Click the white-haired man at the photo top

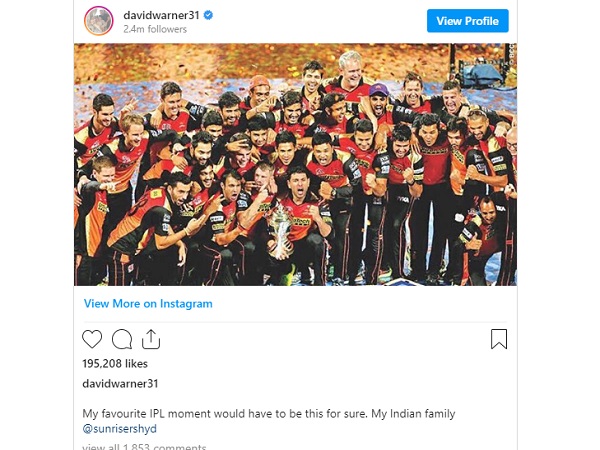pos(350,69)
